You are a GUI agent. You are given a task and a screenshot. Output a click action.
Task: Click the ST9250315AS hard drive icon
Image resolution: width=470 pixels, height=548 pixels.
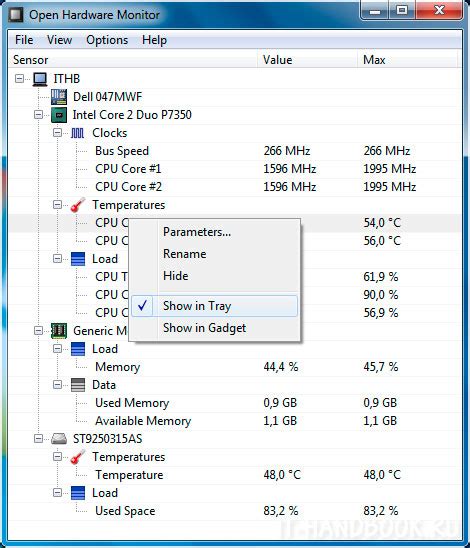tap(59, 439)
